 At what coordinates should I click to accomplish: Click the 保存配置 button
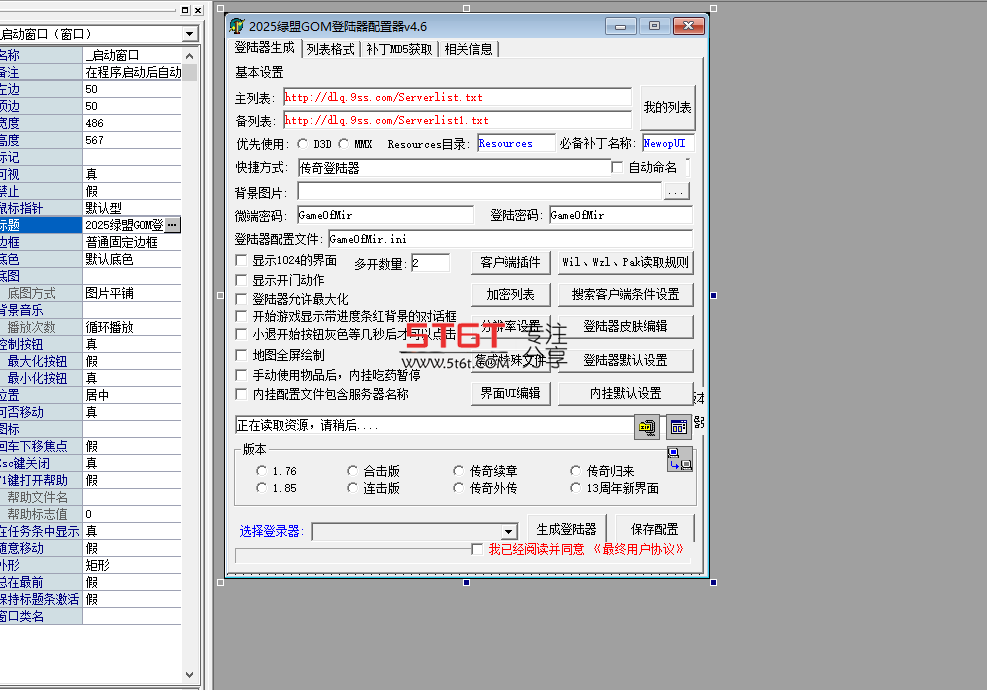[655, 529]
